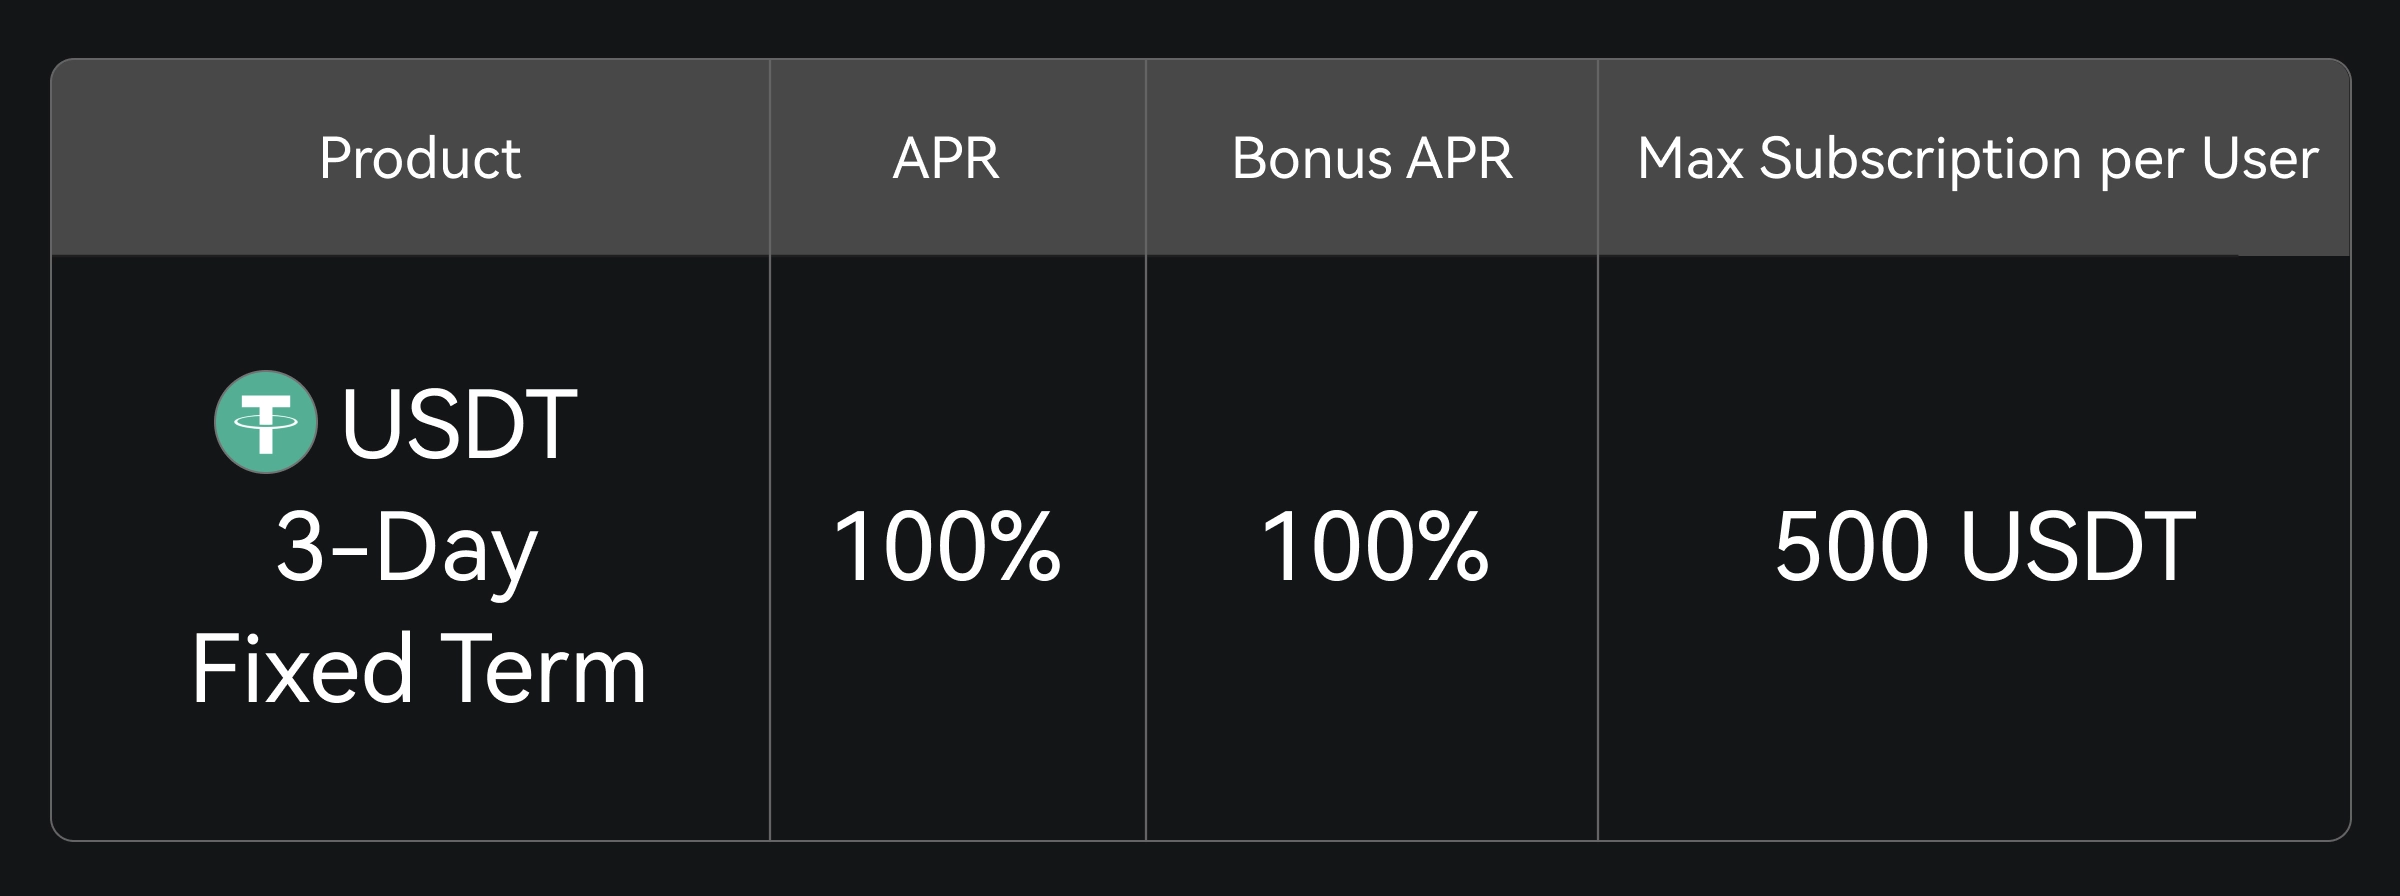The width and height of the screenshot is (2400, 896).
Task: Click the green Tether logo icon
Action: [x=266, y=422]
